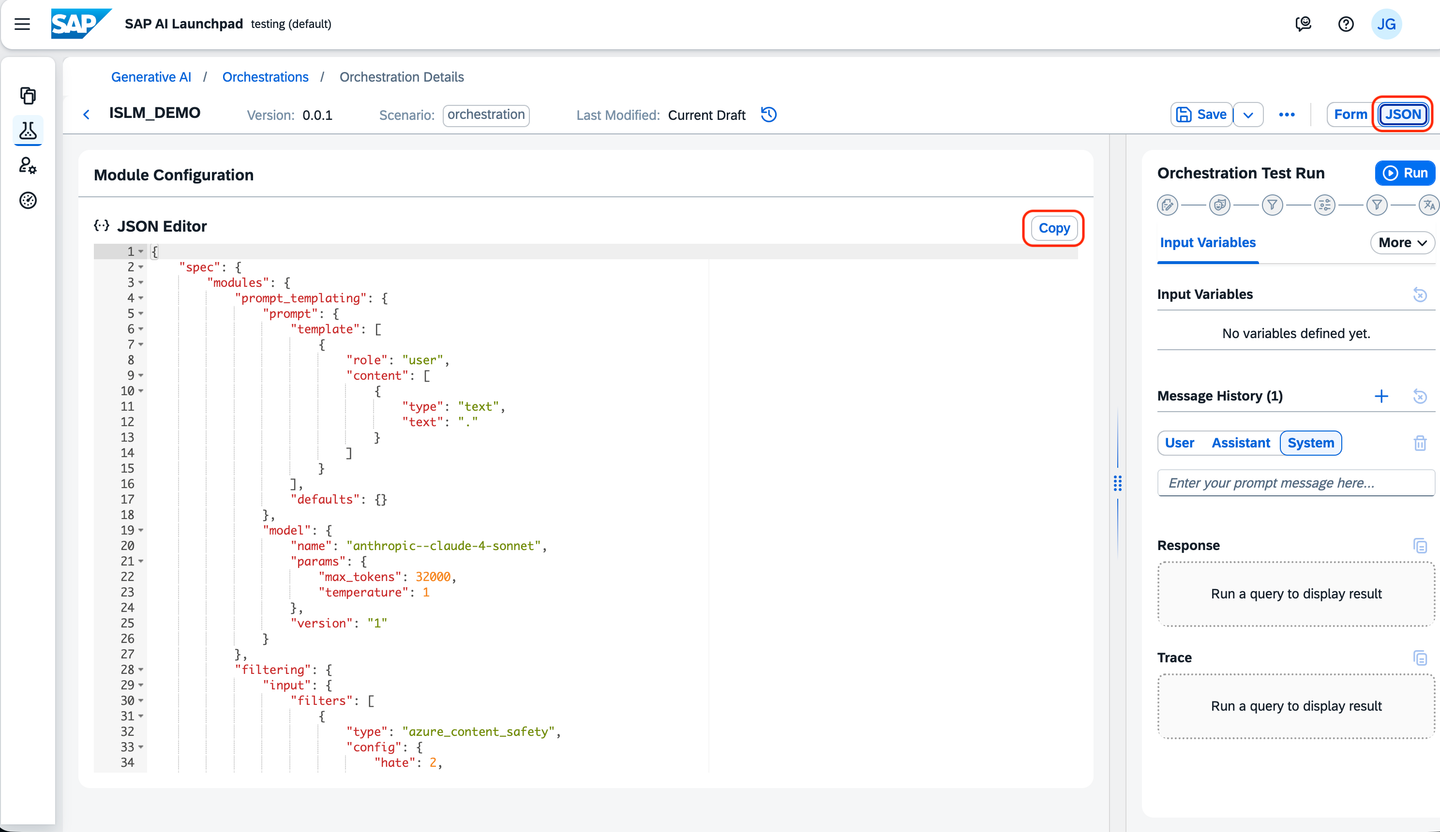Delete the message with the trash icon

tap(1420, 443)
